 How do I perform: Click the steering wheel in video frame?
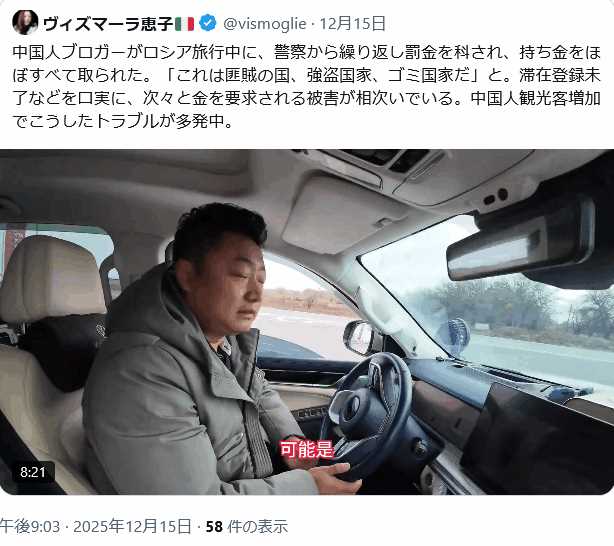[364, 415]
